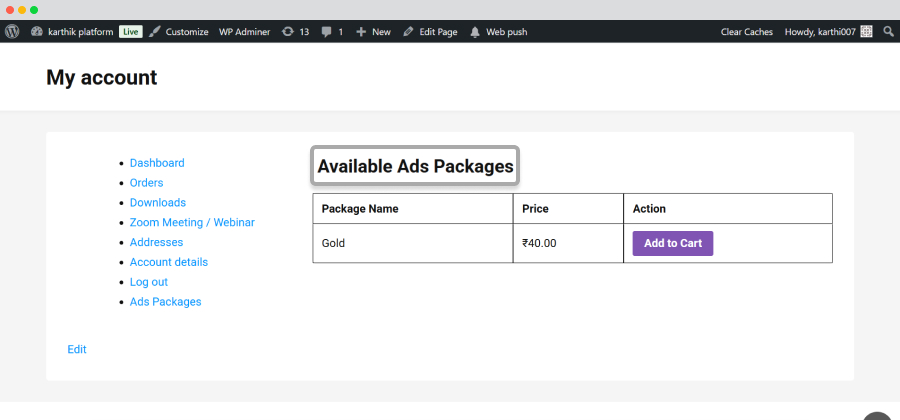Open the Ads Packages link
Viewport: 900px width, 420px height.
165,302
